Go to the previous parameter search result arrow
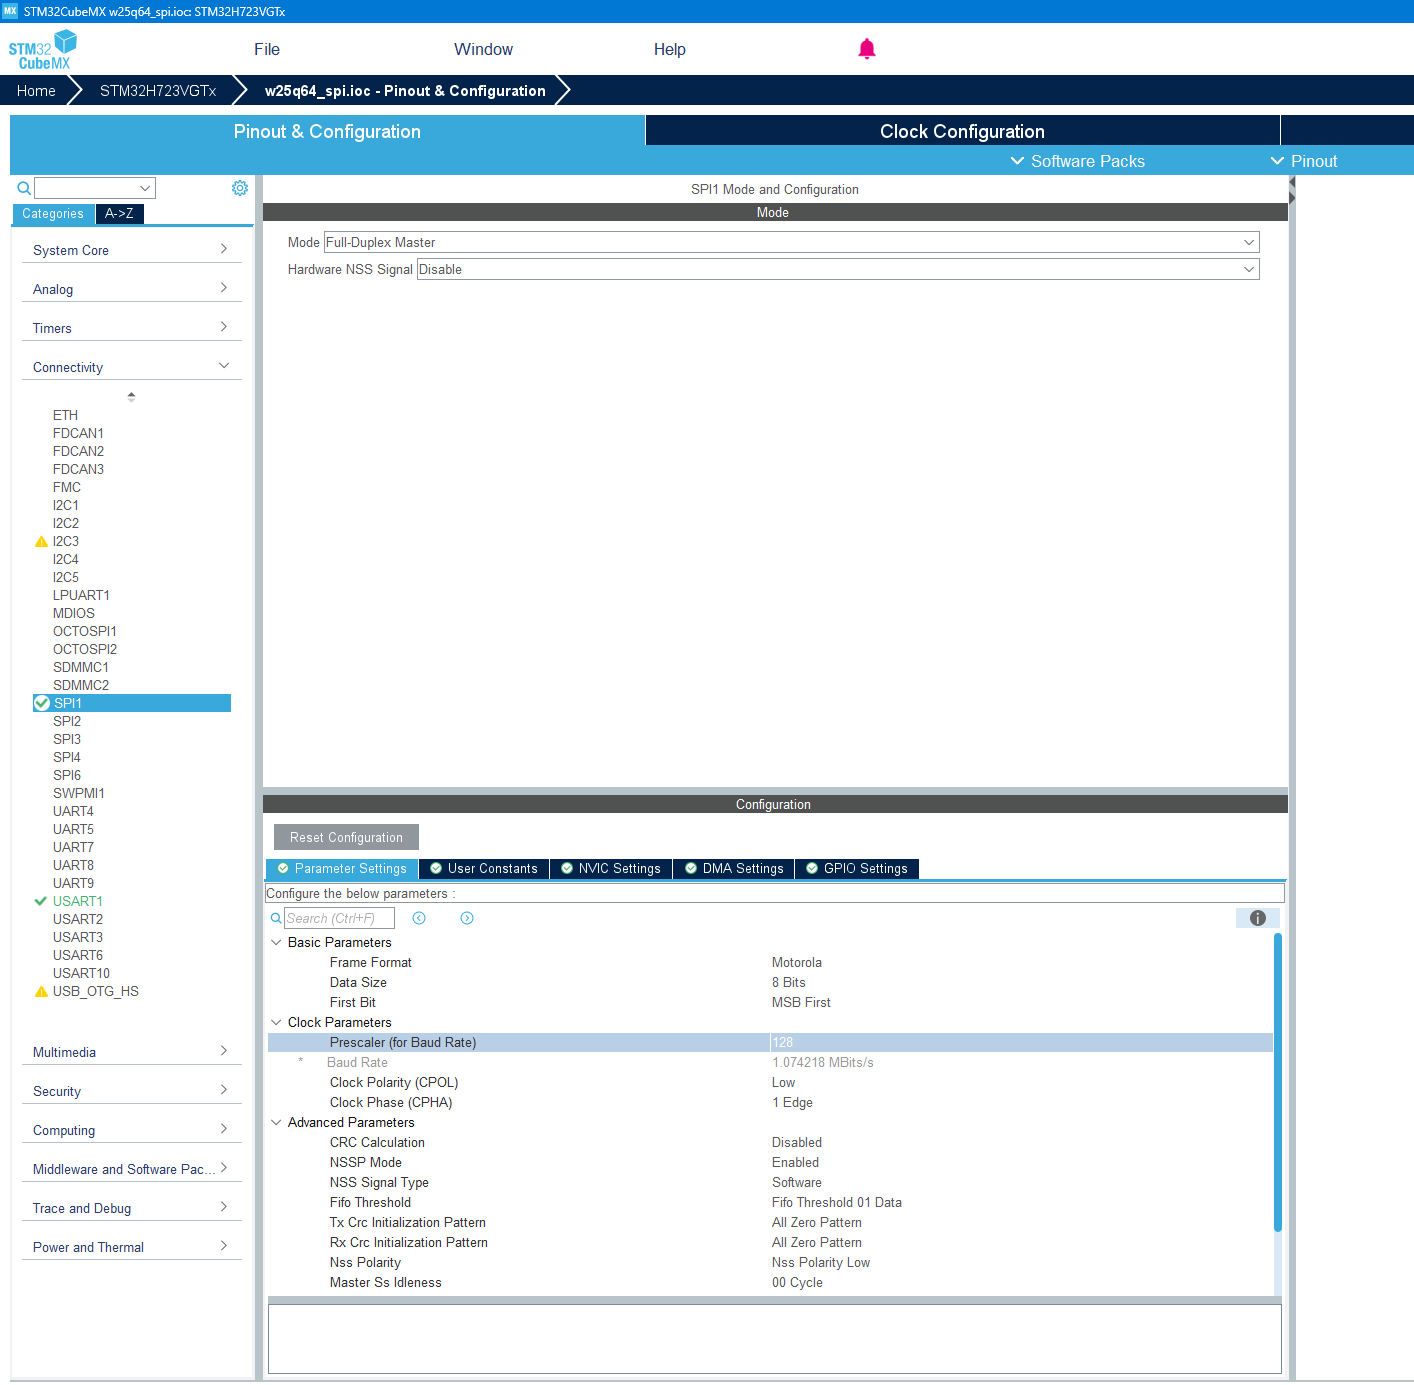The height and width of the screenshot is (1385, 1414). click(x=419, y=918)
